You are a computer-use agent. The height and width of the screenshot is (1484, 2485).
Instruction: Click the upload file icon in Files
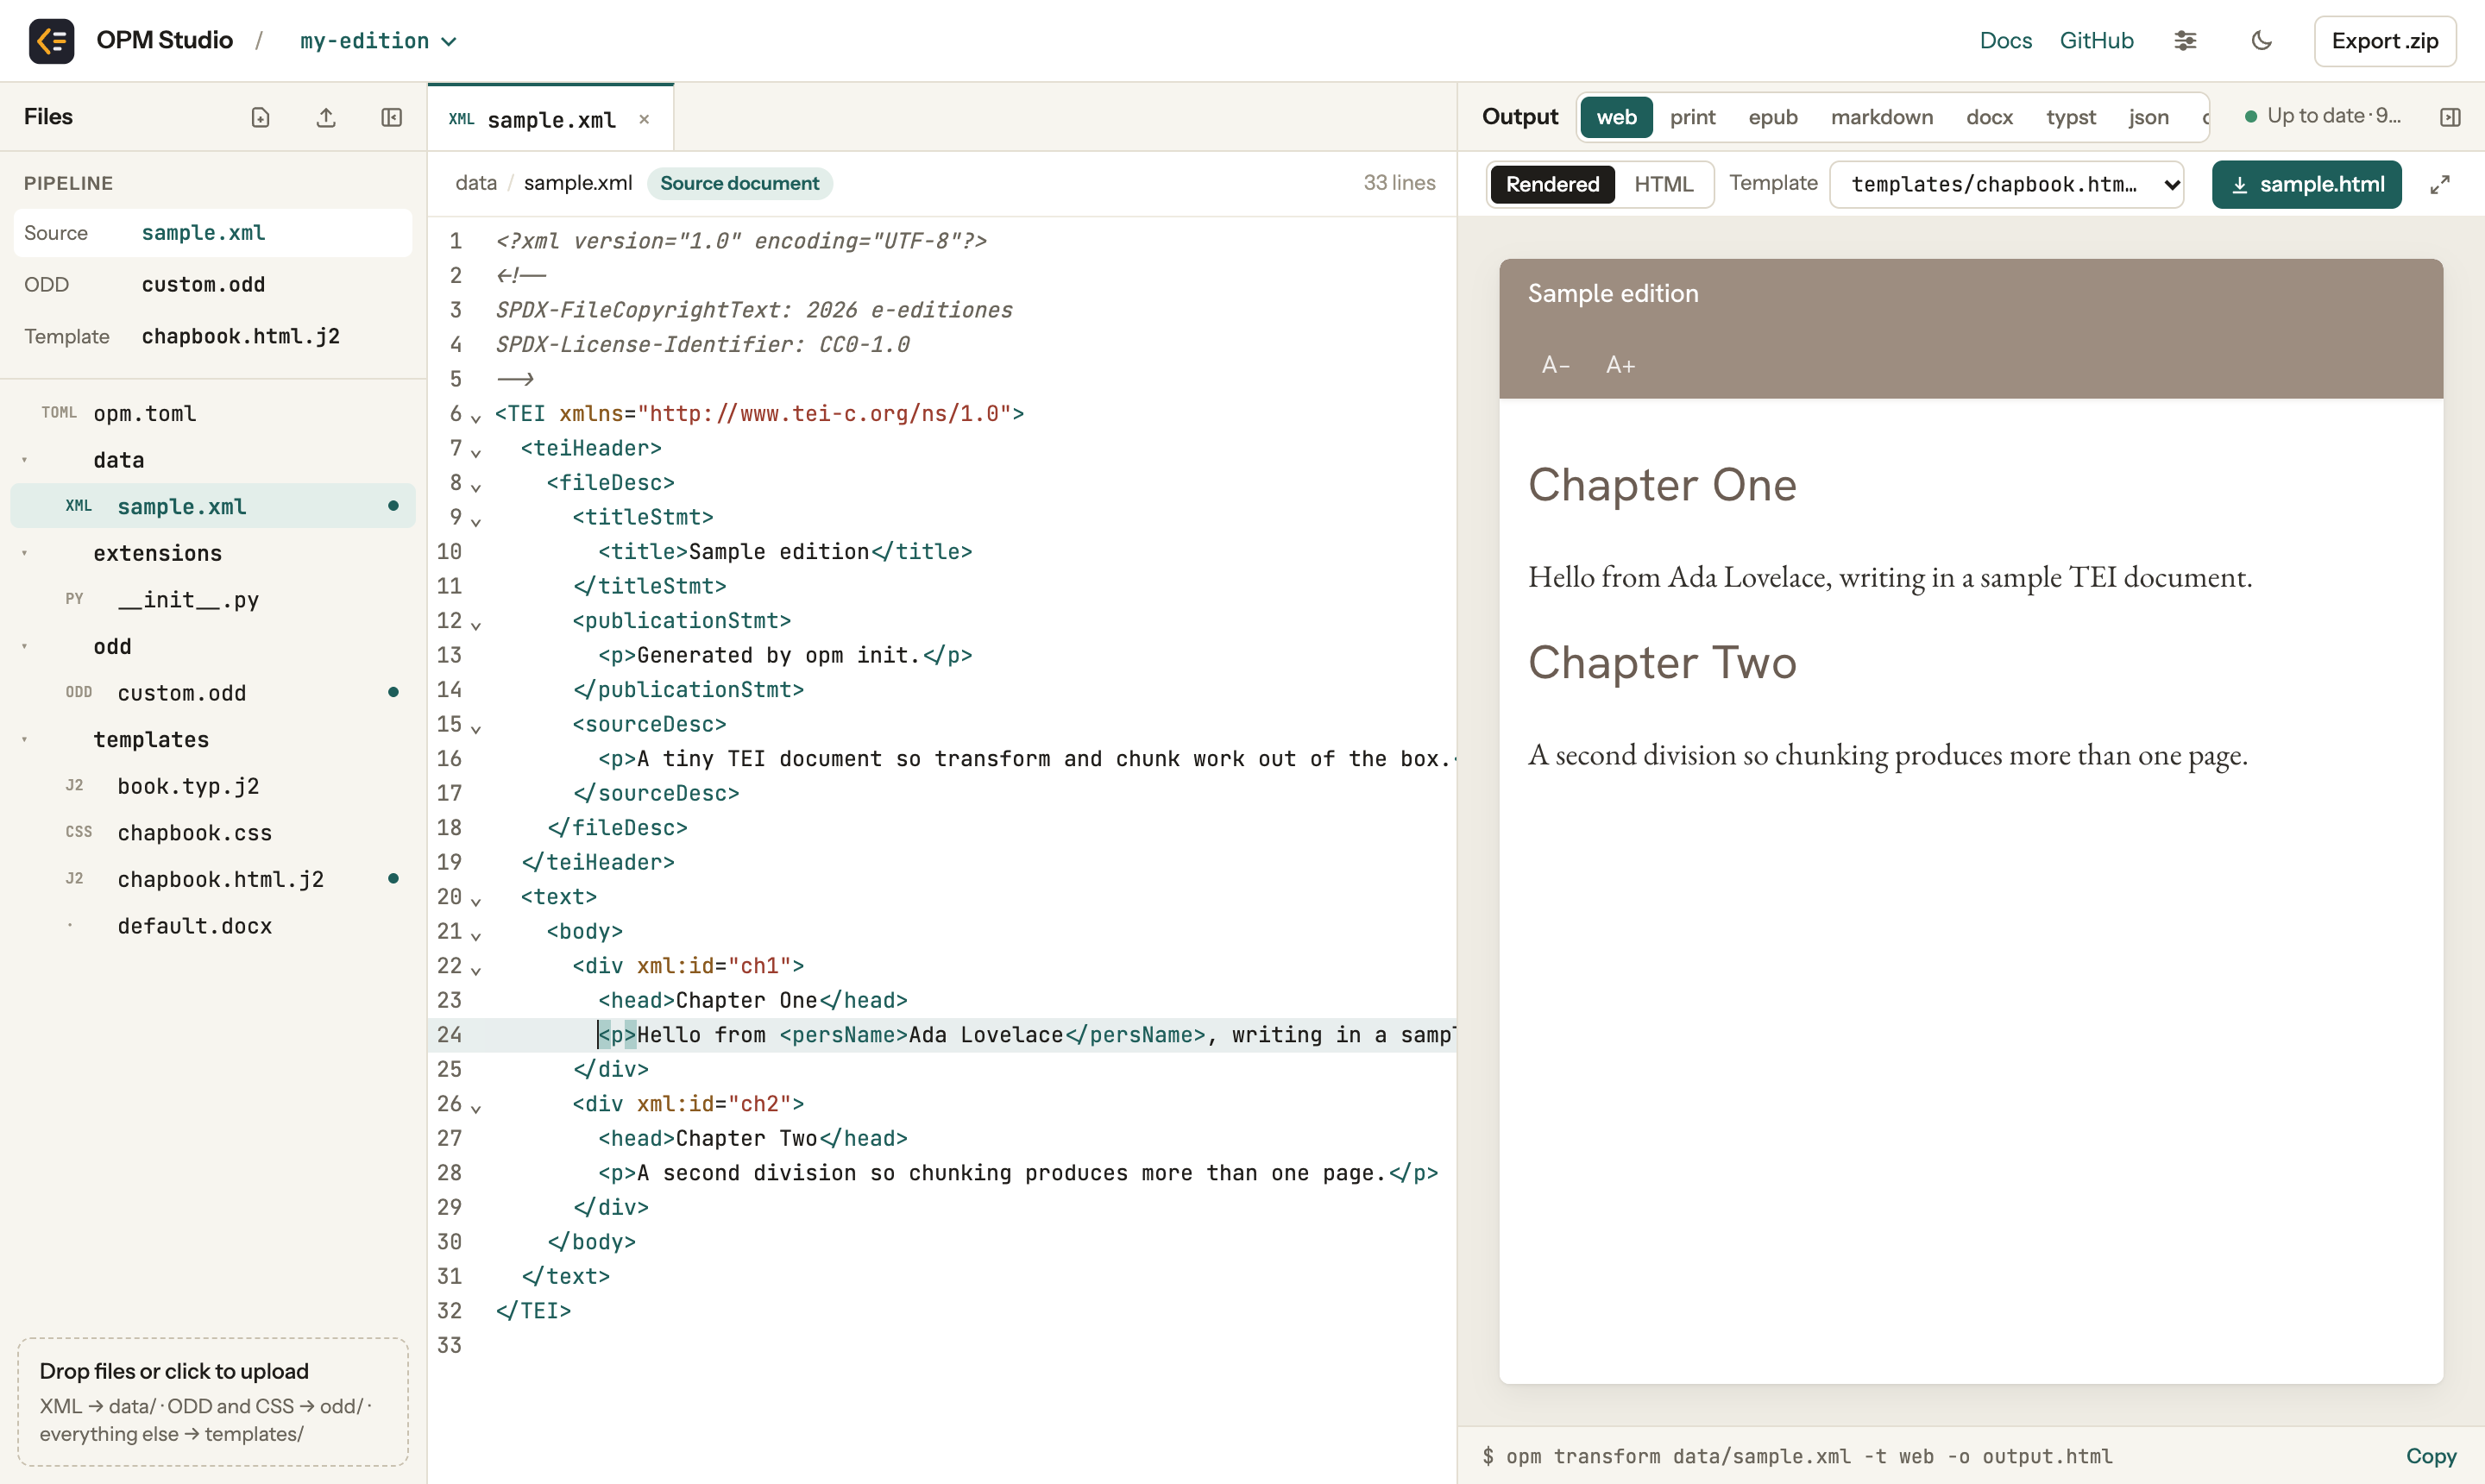(326, 117)
